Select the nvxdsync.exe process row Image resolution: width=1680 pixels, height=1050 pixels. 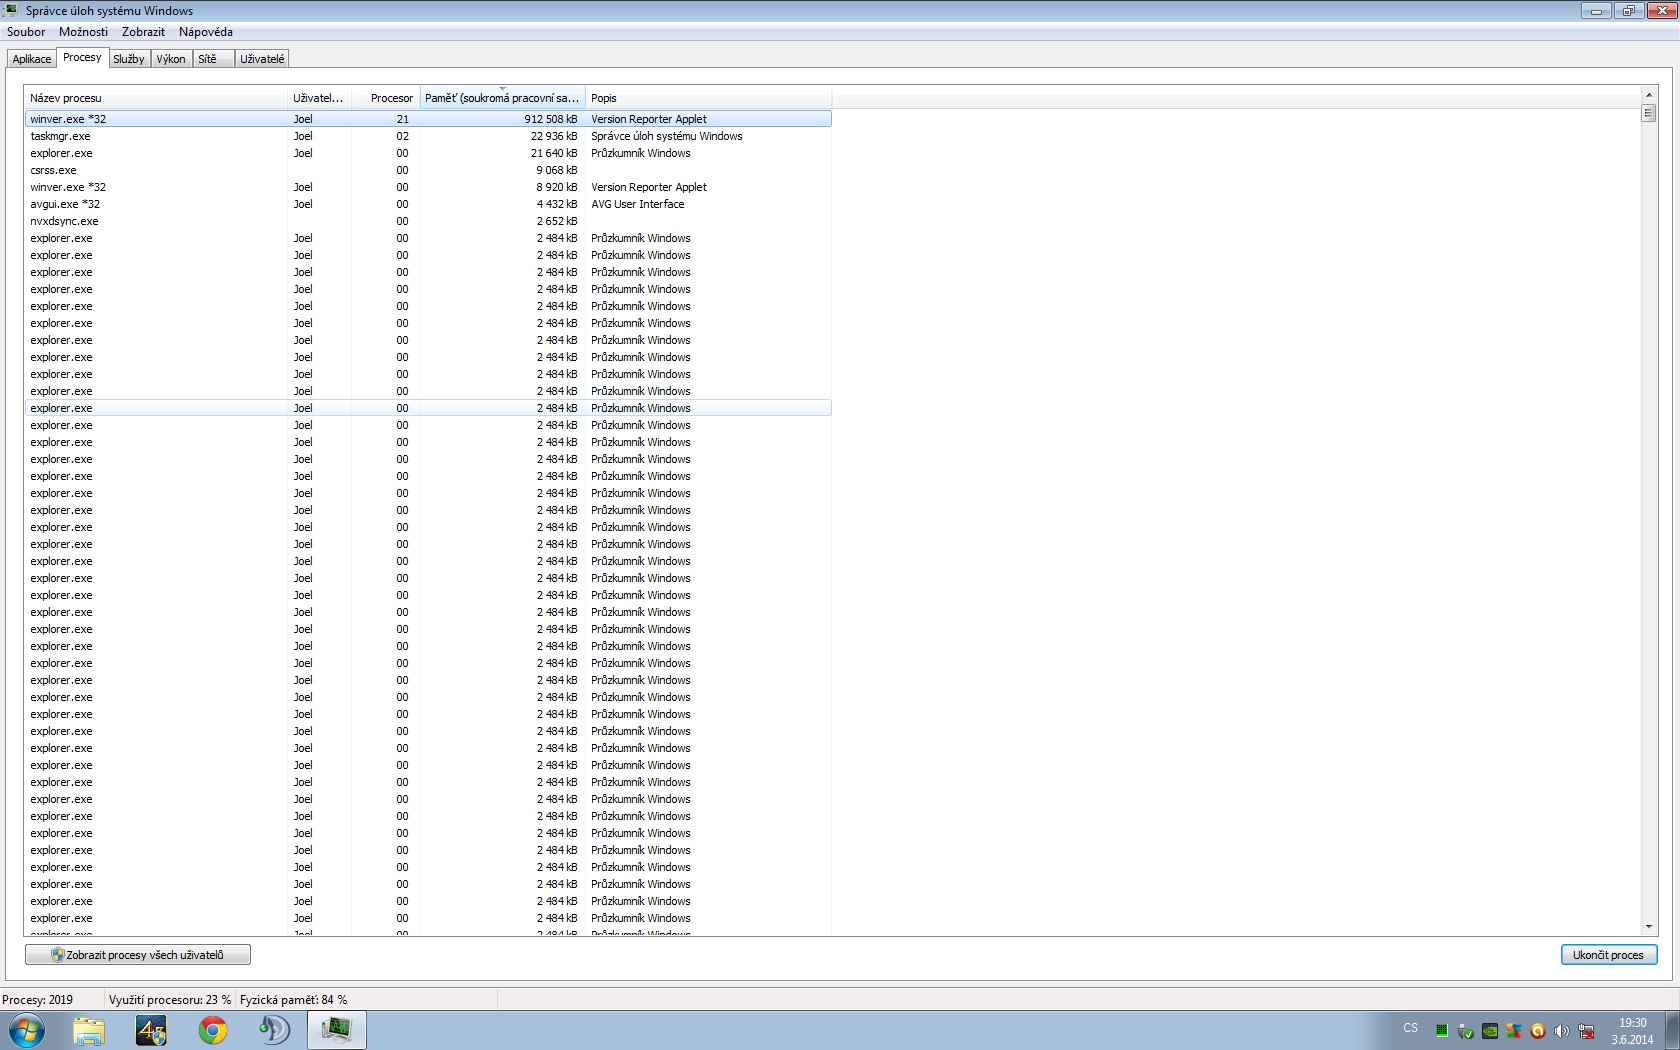pos(428,221)
